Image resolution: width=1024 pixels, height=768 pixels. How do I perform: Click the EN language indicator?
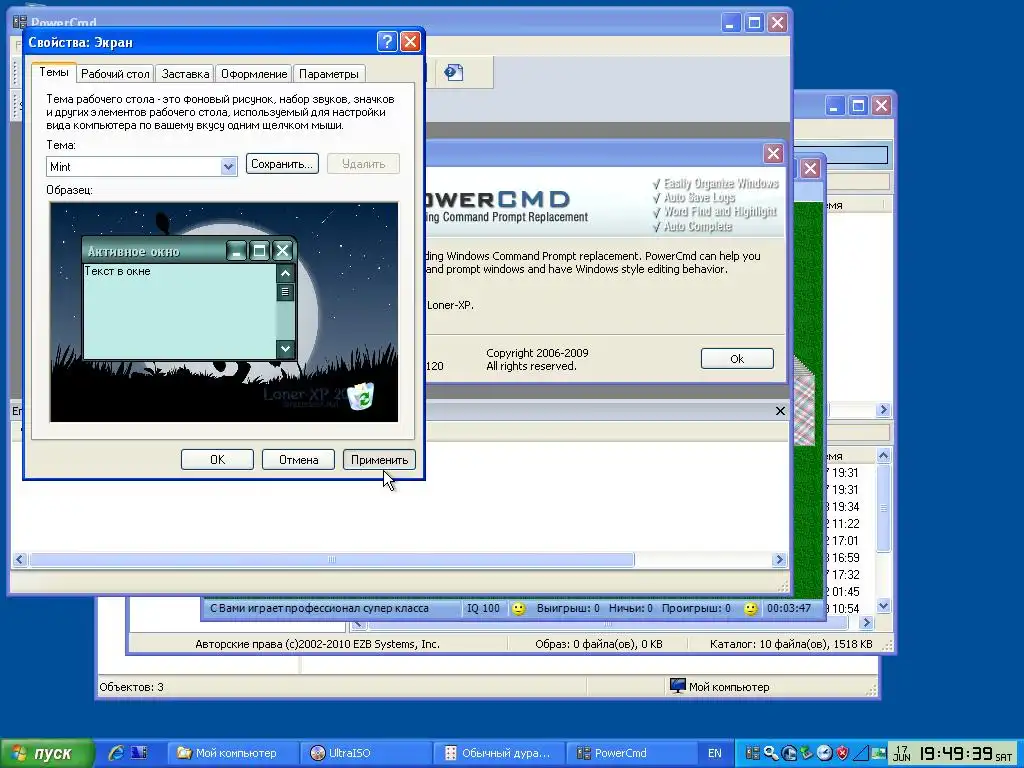(x=715, y=753)
